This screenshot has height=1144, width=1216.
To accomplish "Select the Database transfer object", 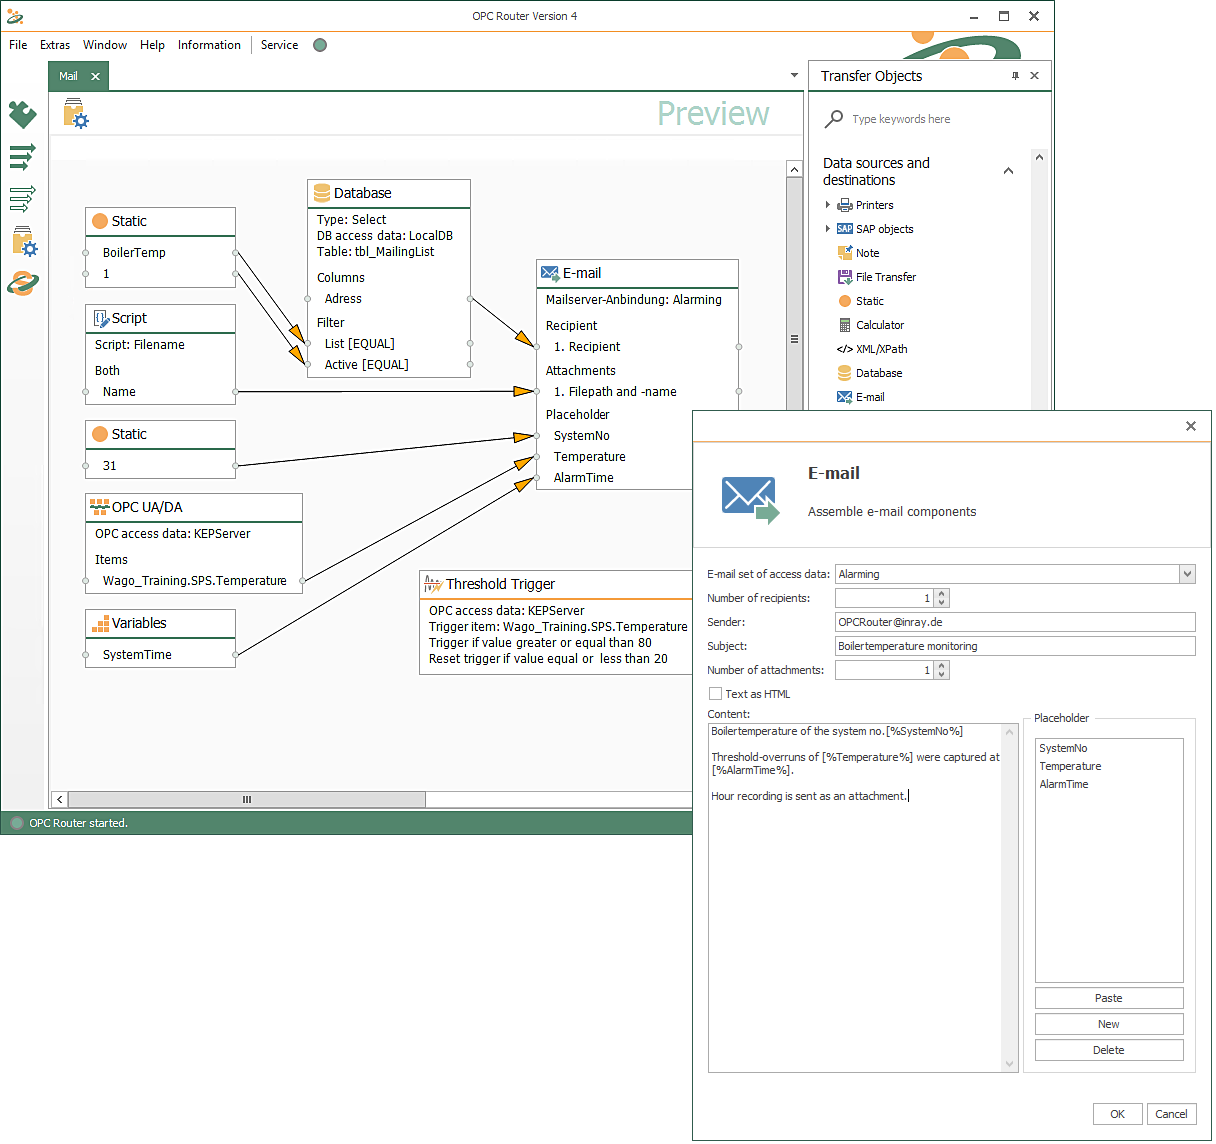I will click(x=878, y=373).
